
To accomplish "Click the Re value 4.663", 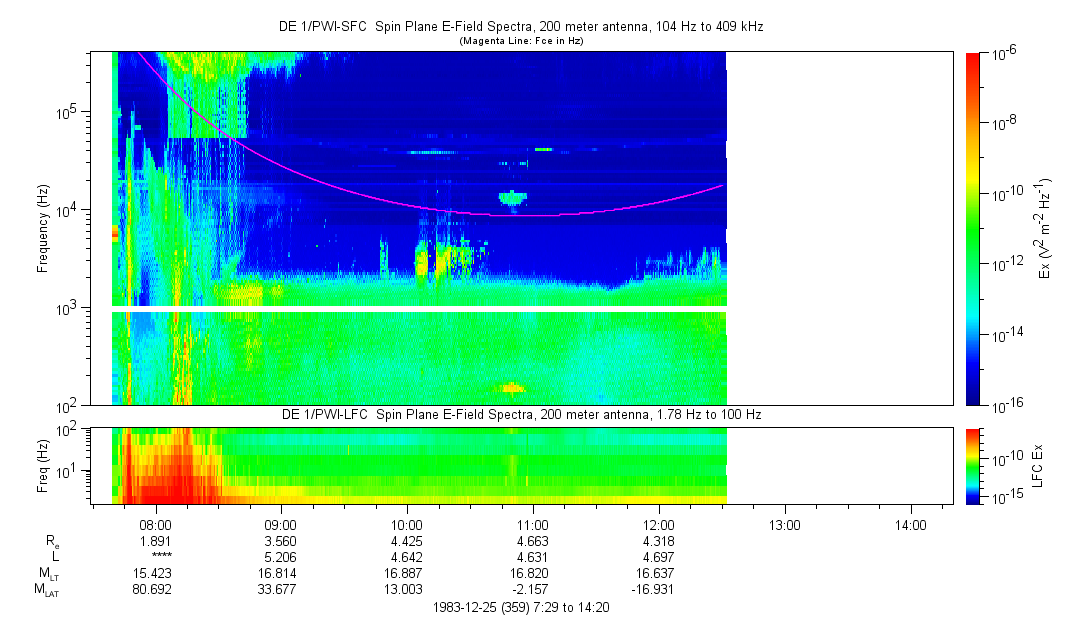I will [532, 540].
